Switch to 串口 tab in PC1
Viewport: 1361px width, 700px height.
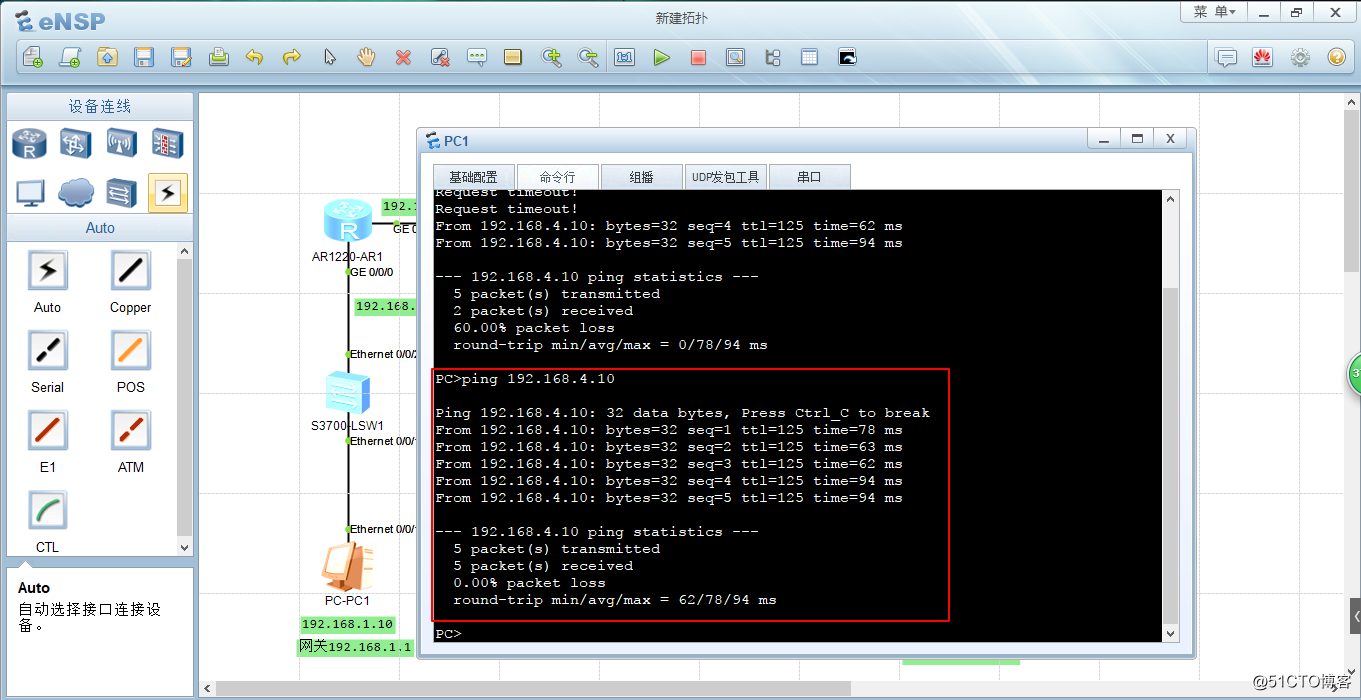point(810,177)
